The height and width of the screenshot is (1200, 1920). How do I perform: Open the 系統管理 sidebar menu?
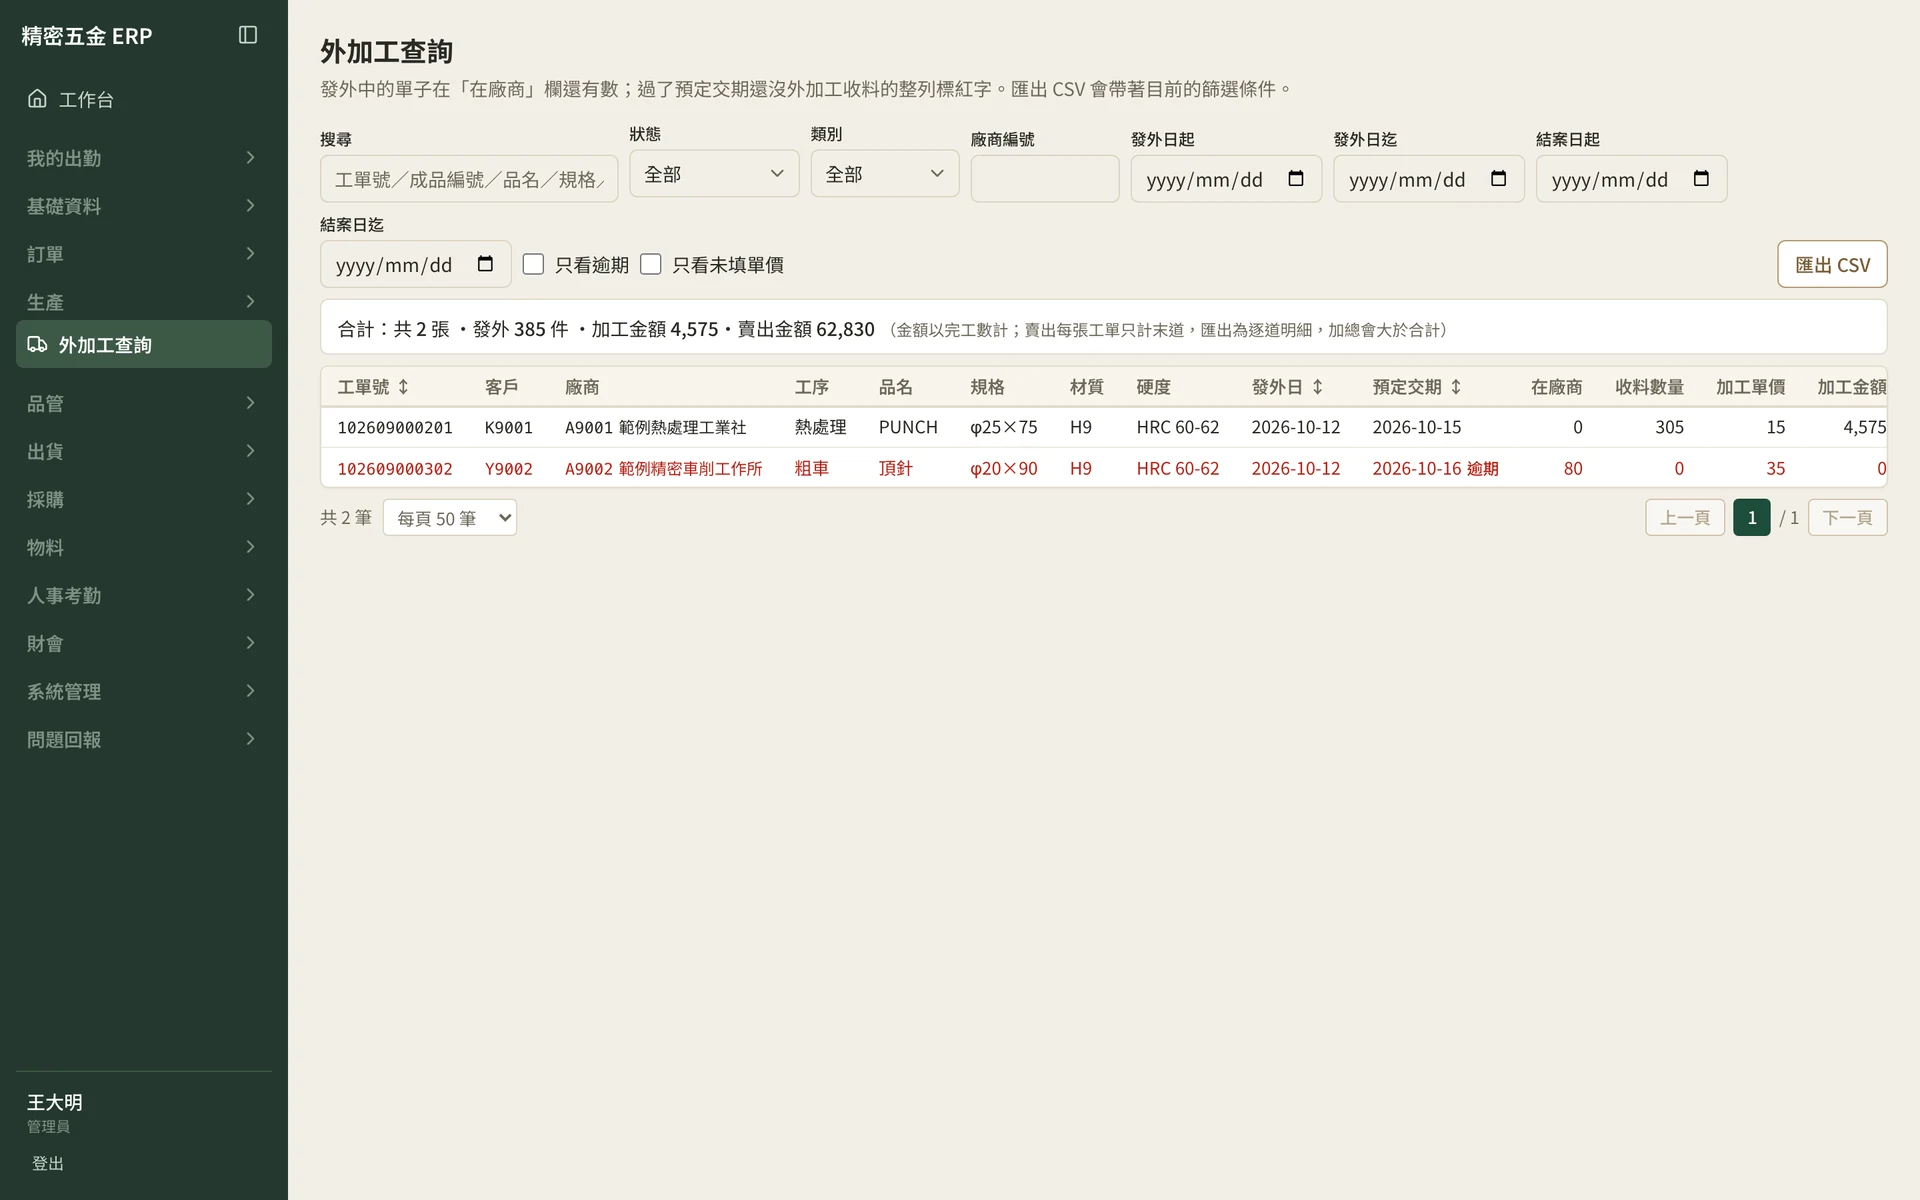click(x=143, y=691)
